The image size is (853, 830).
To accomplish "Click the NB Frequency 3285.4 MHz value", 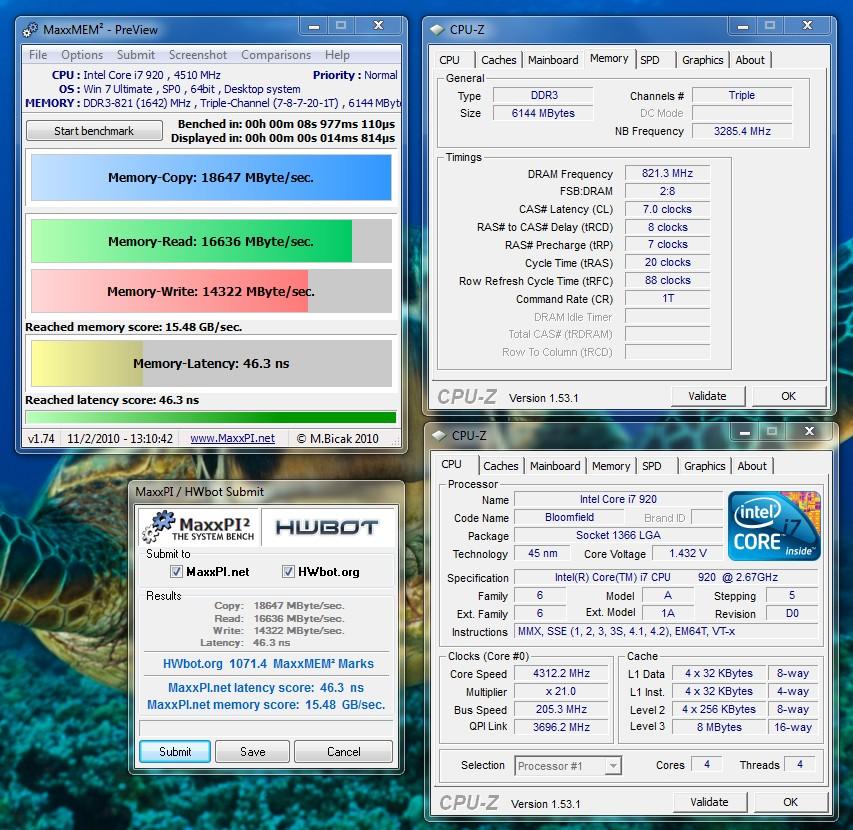I will pyautogui.click(x=742, y=131).
